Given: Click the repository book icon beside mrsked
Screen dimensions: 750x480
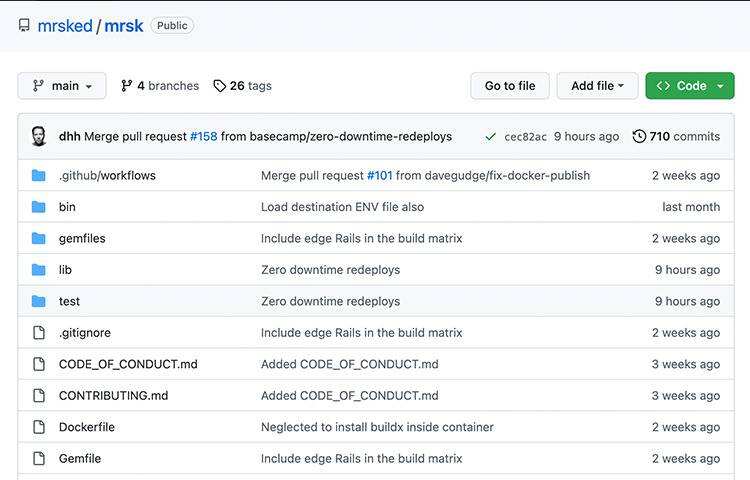Looking at the screenshot, I should pyautogui.click(x=24, y=26).
